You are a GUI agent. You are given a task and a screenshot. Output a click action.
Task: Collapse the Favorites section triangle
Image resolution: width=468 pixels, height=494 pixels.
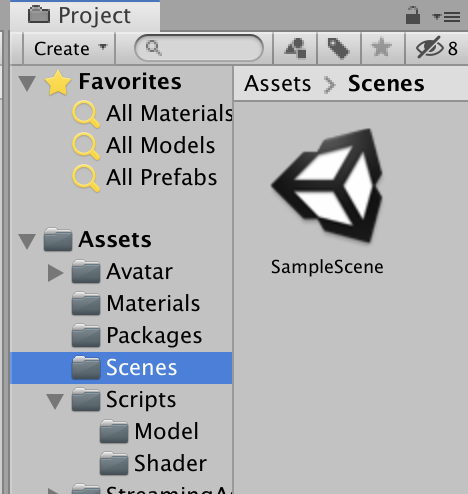tap(27, 83)
